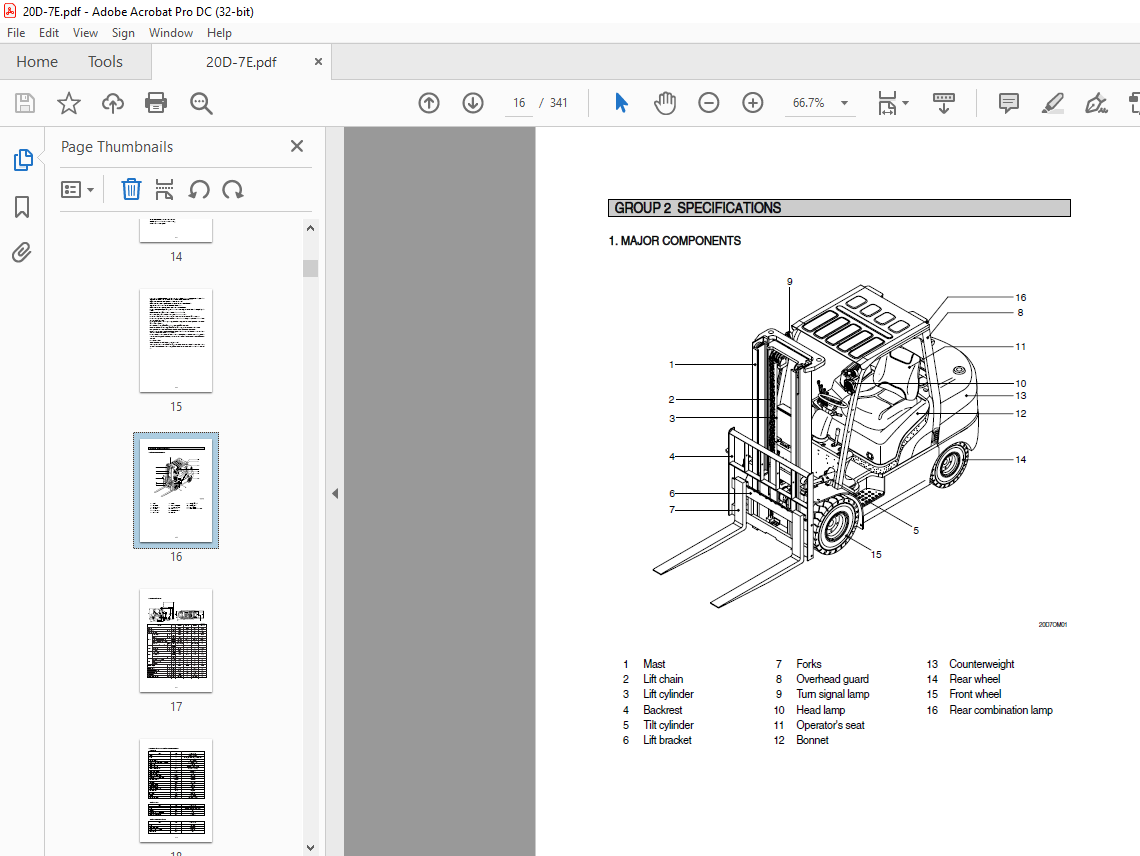Go to previous page arrow
The image size is (1140, 856).
pyautogui.click(x=429, y=103)
